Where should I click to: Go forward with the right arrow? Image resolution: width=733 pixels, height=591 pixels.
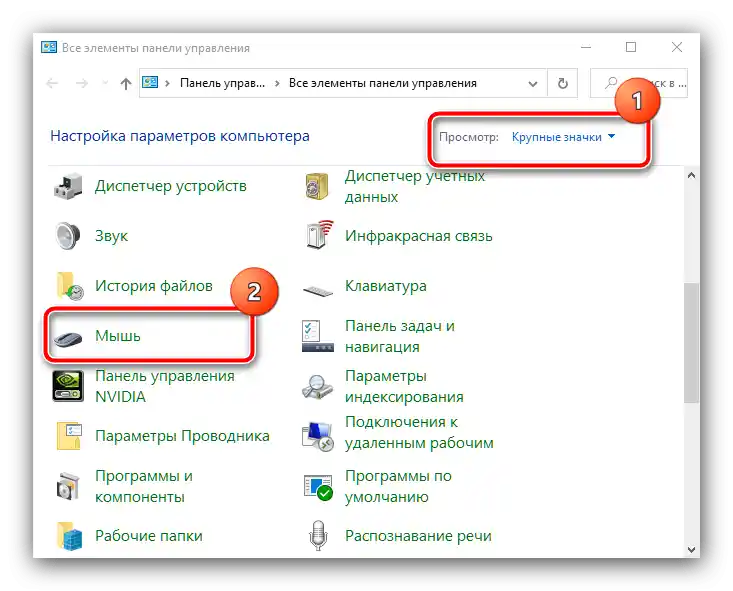(x=82, y=84)
